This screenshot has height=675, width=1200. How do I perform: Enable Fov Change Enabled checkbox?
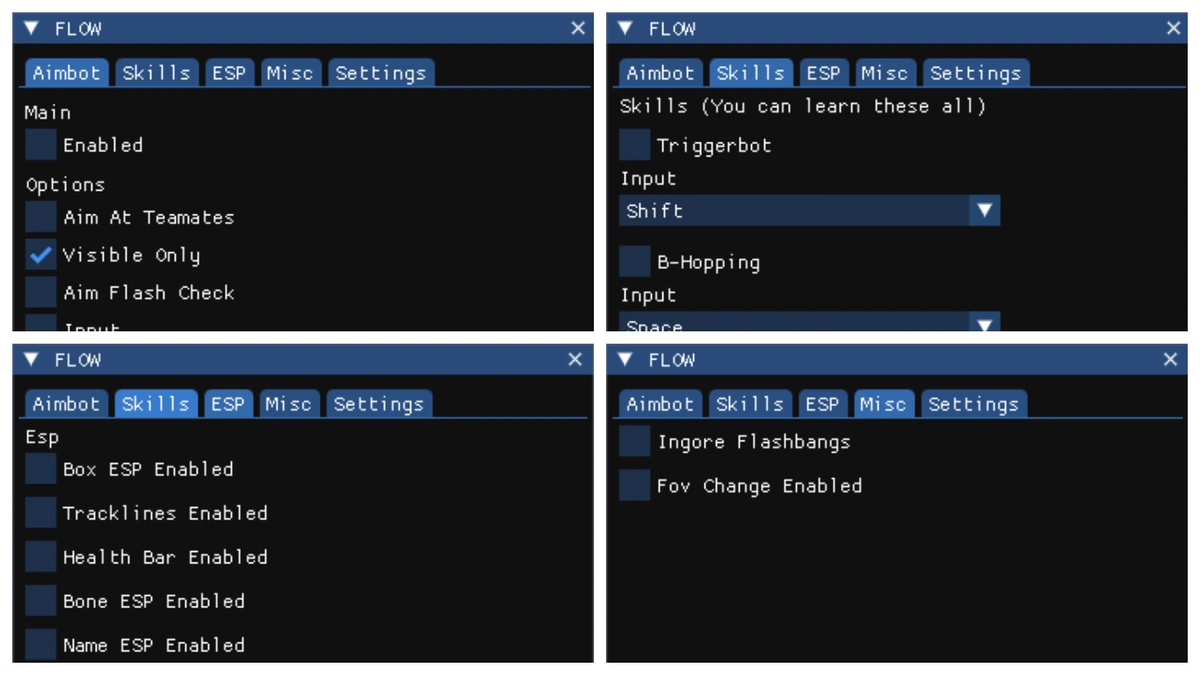pyautogui.click(x=635, y=485)
